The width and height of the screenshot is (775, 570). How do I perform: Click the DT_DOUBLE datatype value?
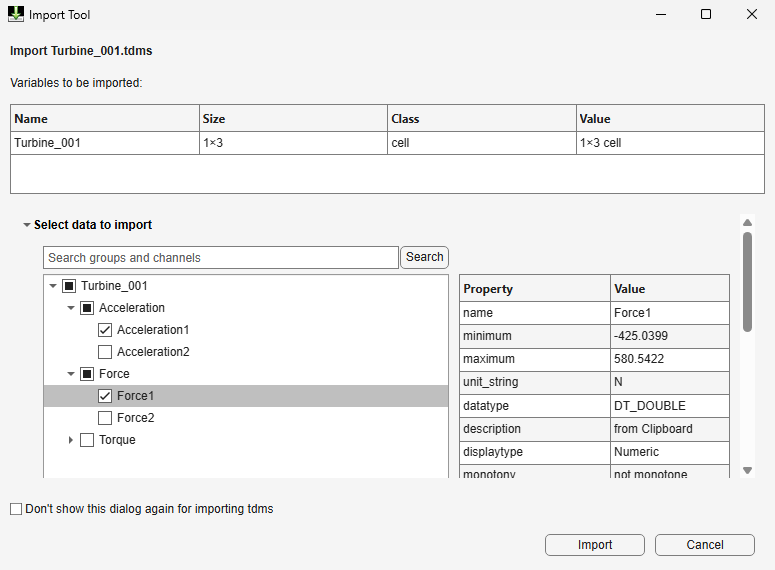(670, 406)
